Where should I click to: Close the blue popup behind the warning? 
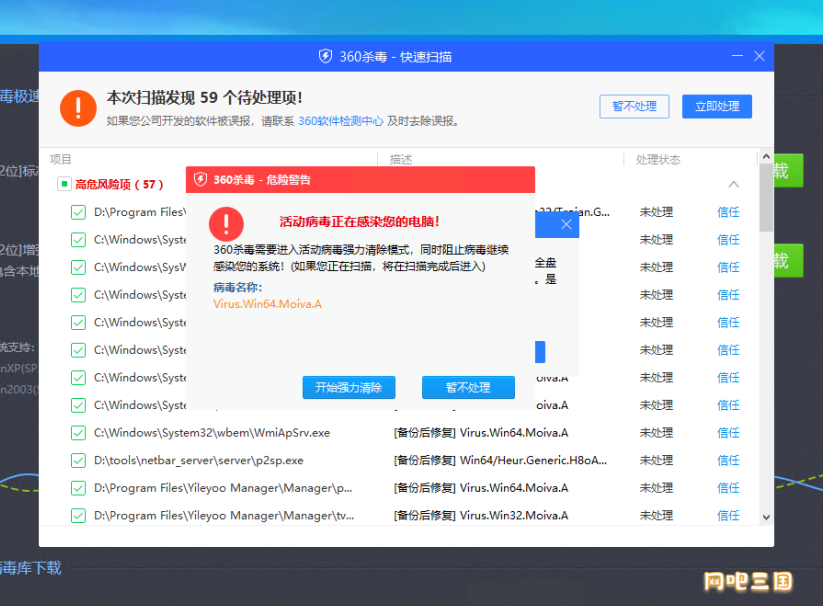click(566, 225)
